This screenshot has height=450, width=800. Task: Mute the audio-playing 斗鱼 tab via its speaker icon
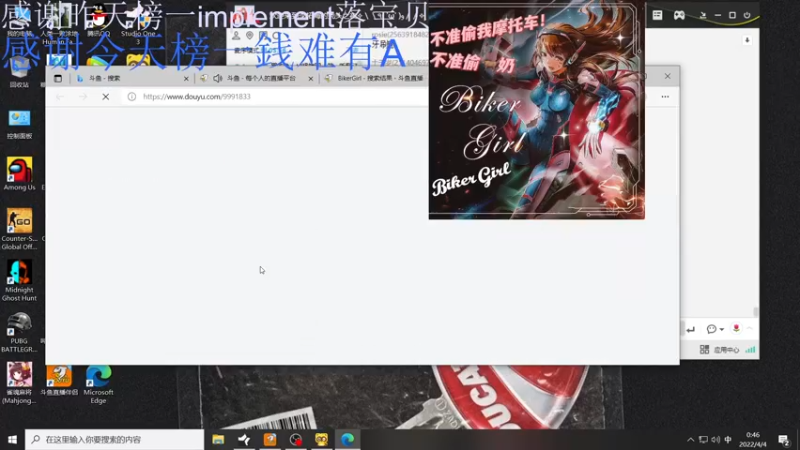[218, 78]
